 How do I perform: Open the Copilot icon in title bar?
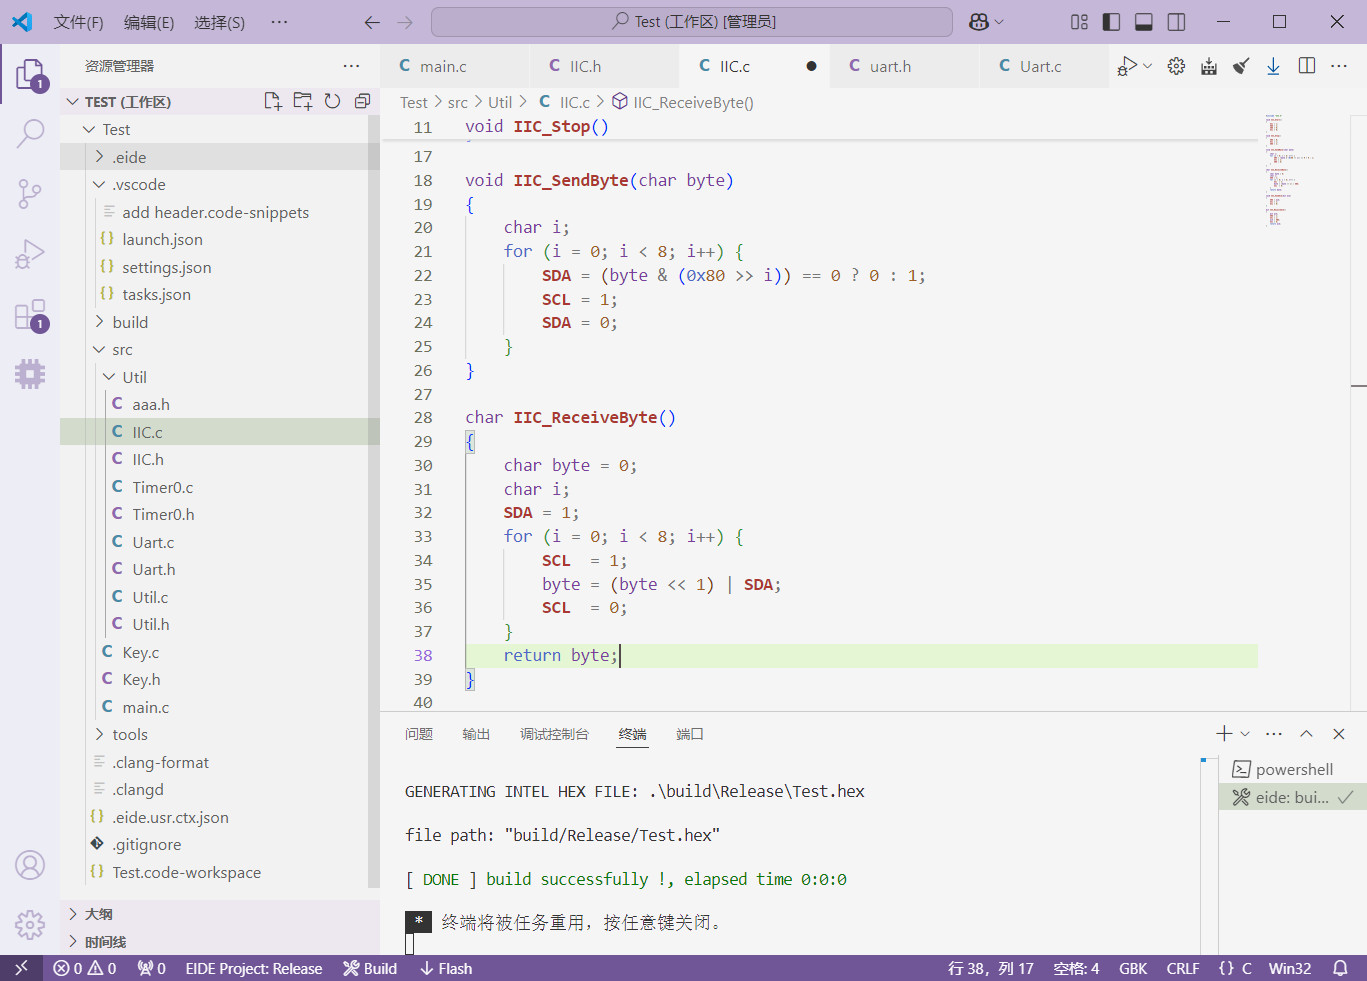(x=979, y=22)
